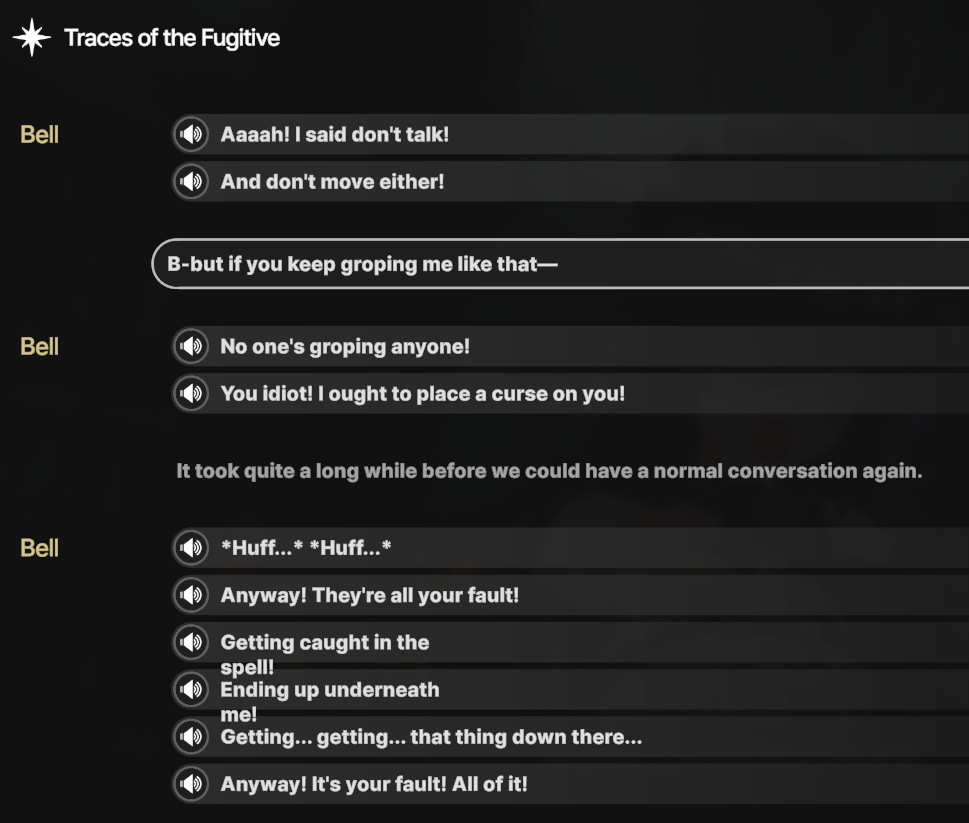Play the "*Huff...* *Huff...*" audio
This screenshot has height=823, width=969.
tap(190, 548)
